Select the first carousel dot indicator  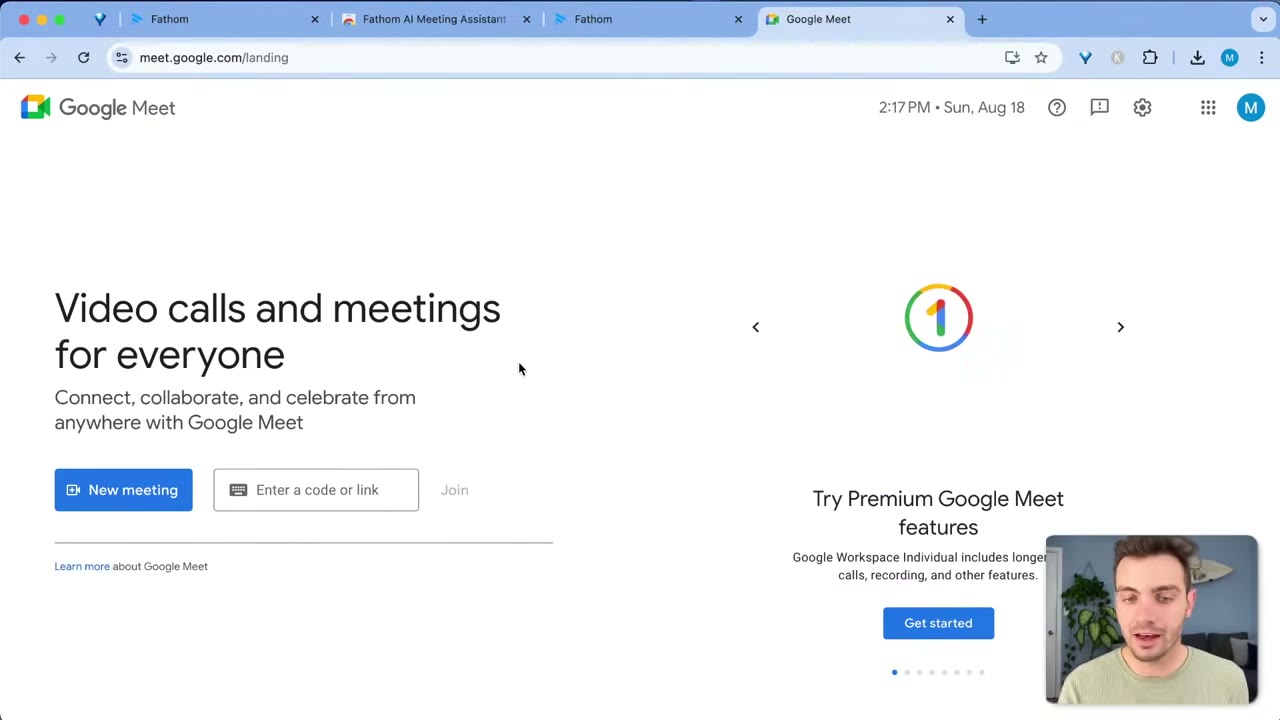click(894, 672)
